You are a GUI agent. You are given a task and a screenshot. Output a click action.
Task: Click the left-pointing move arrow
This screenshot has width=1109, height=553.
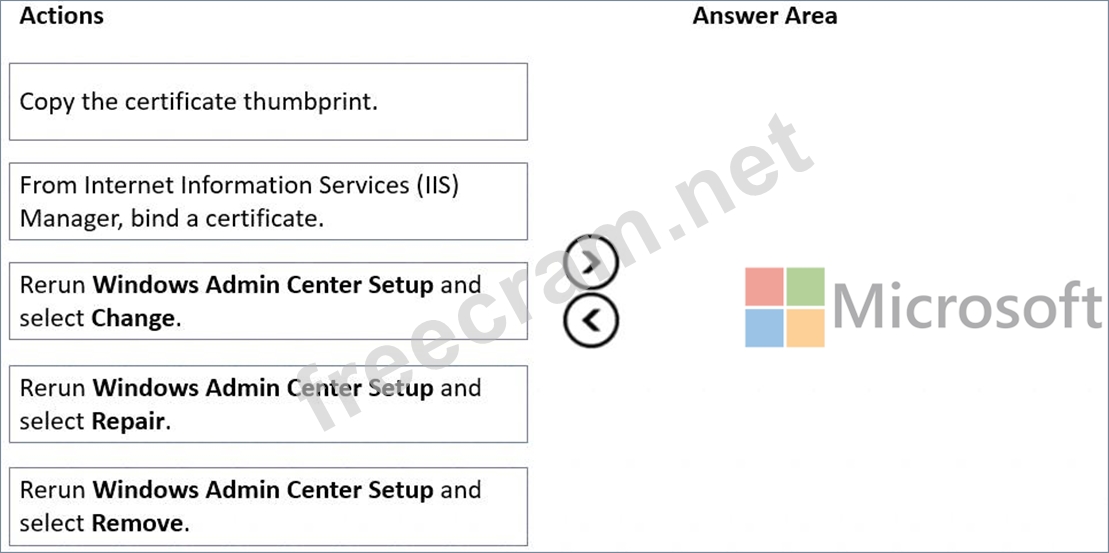(591, 320)
